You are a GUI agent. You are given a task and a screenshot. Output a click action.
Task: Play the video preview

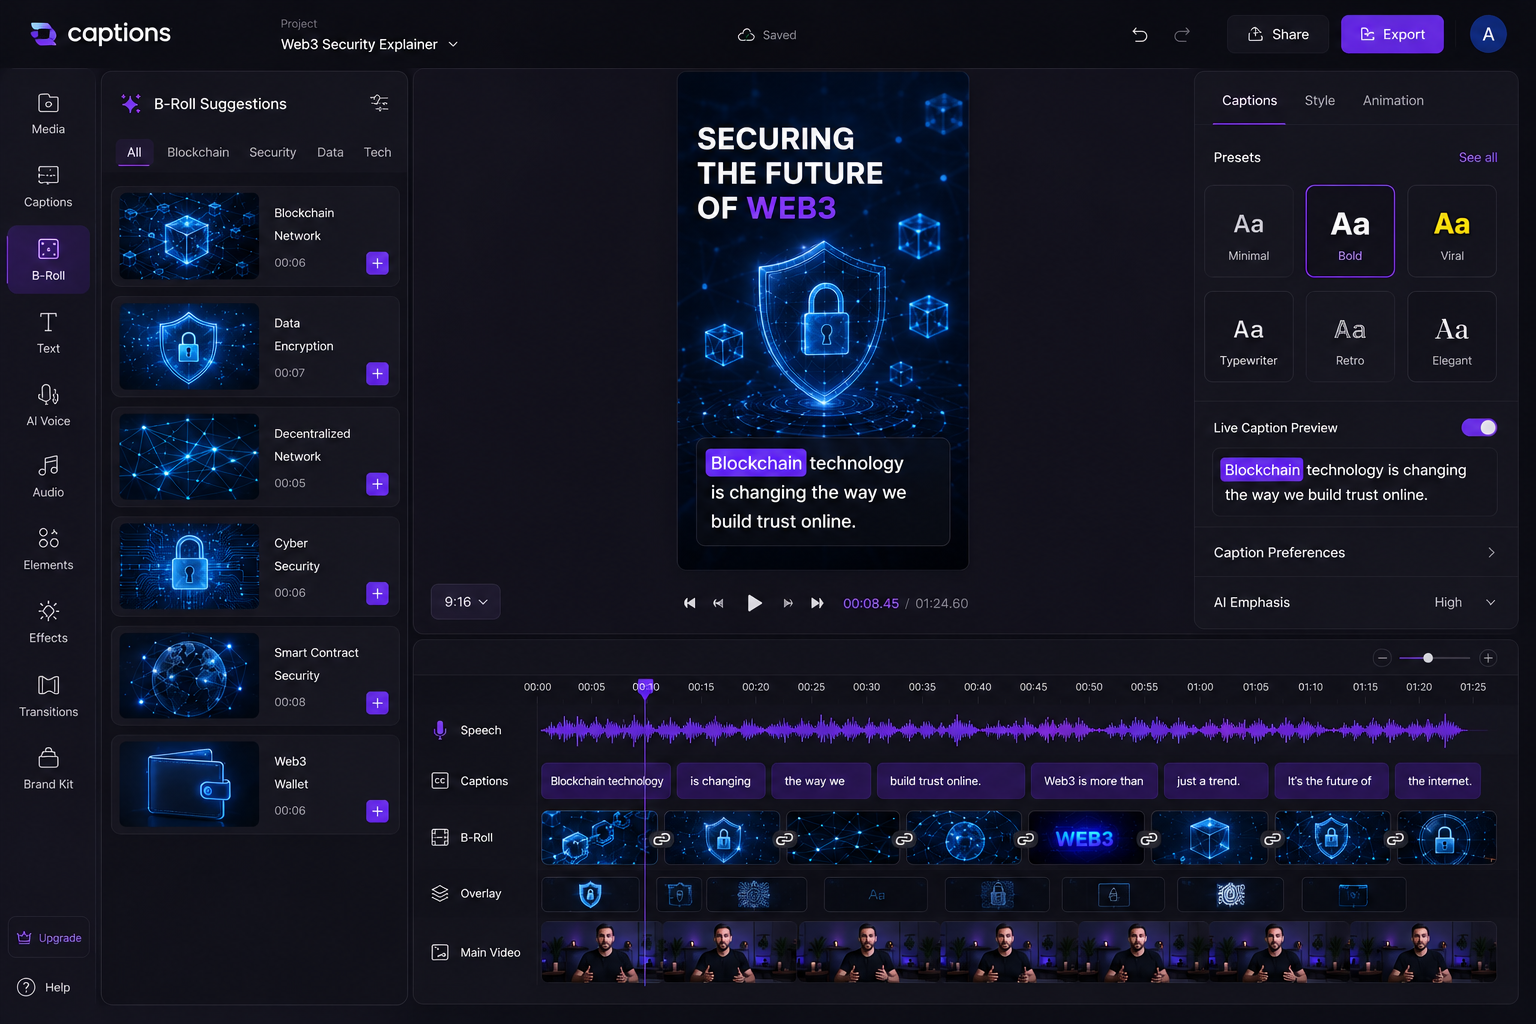[754, 603]
